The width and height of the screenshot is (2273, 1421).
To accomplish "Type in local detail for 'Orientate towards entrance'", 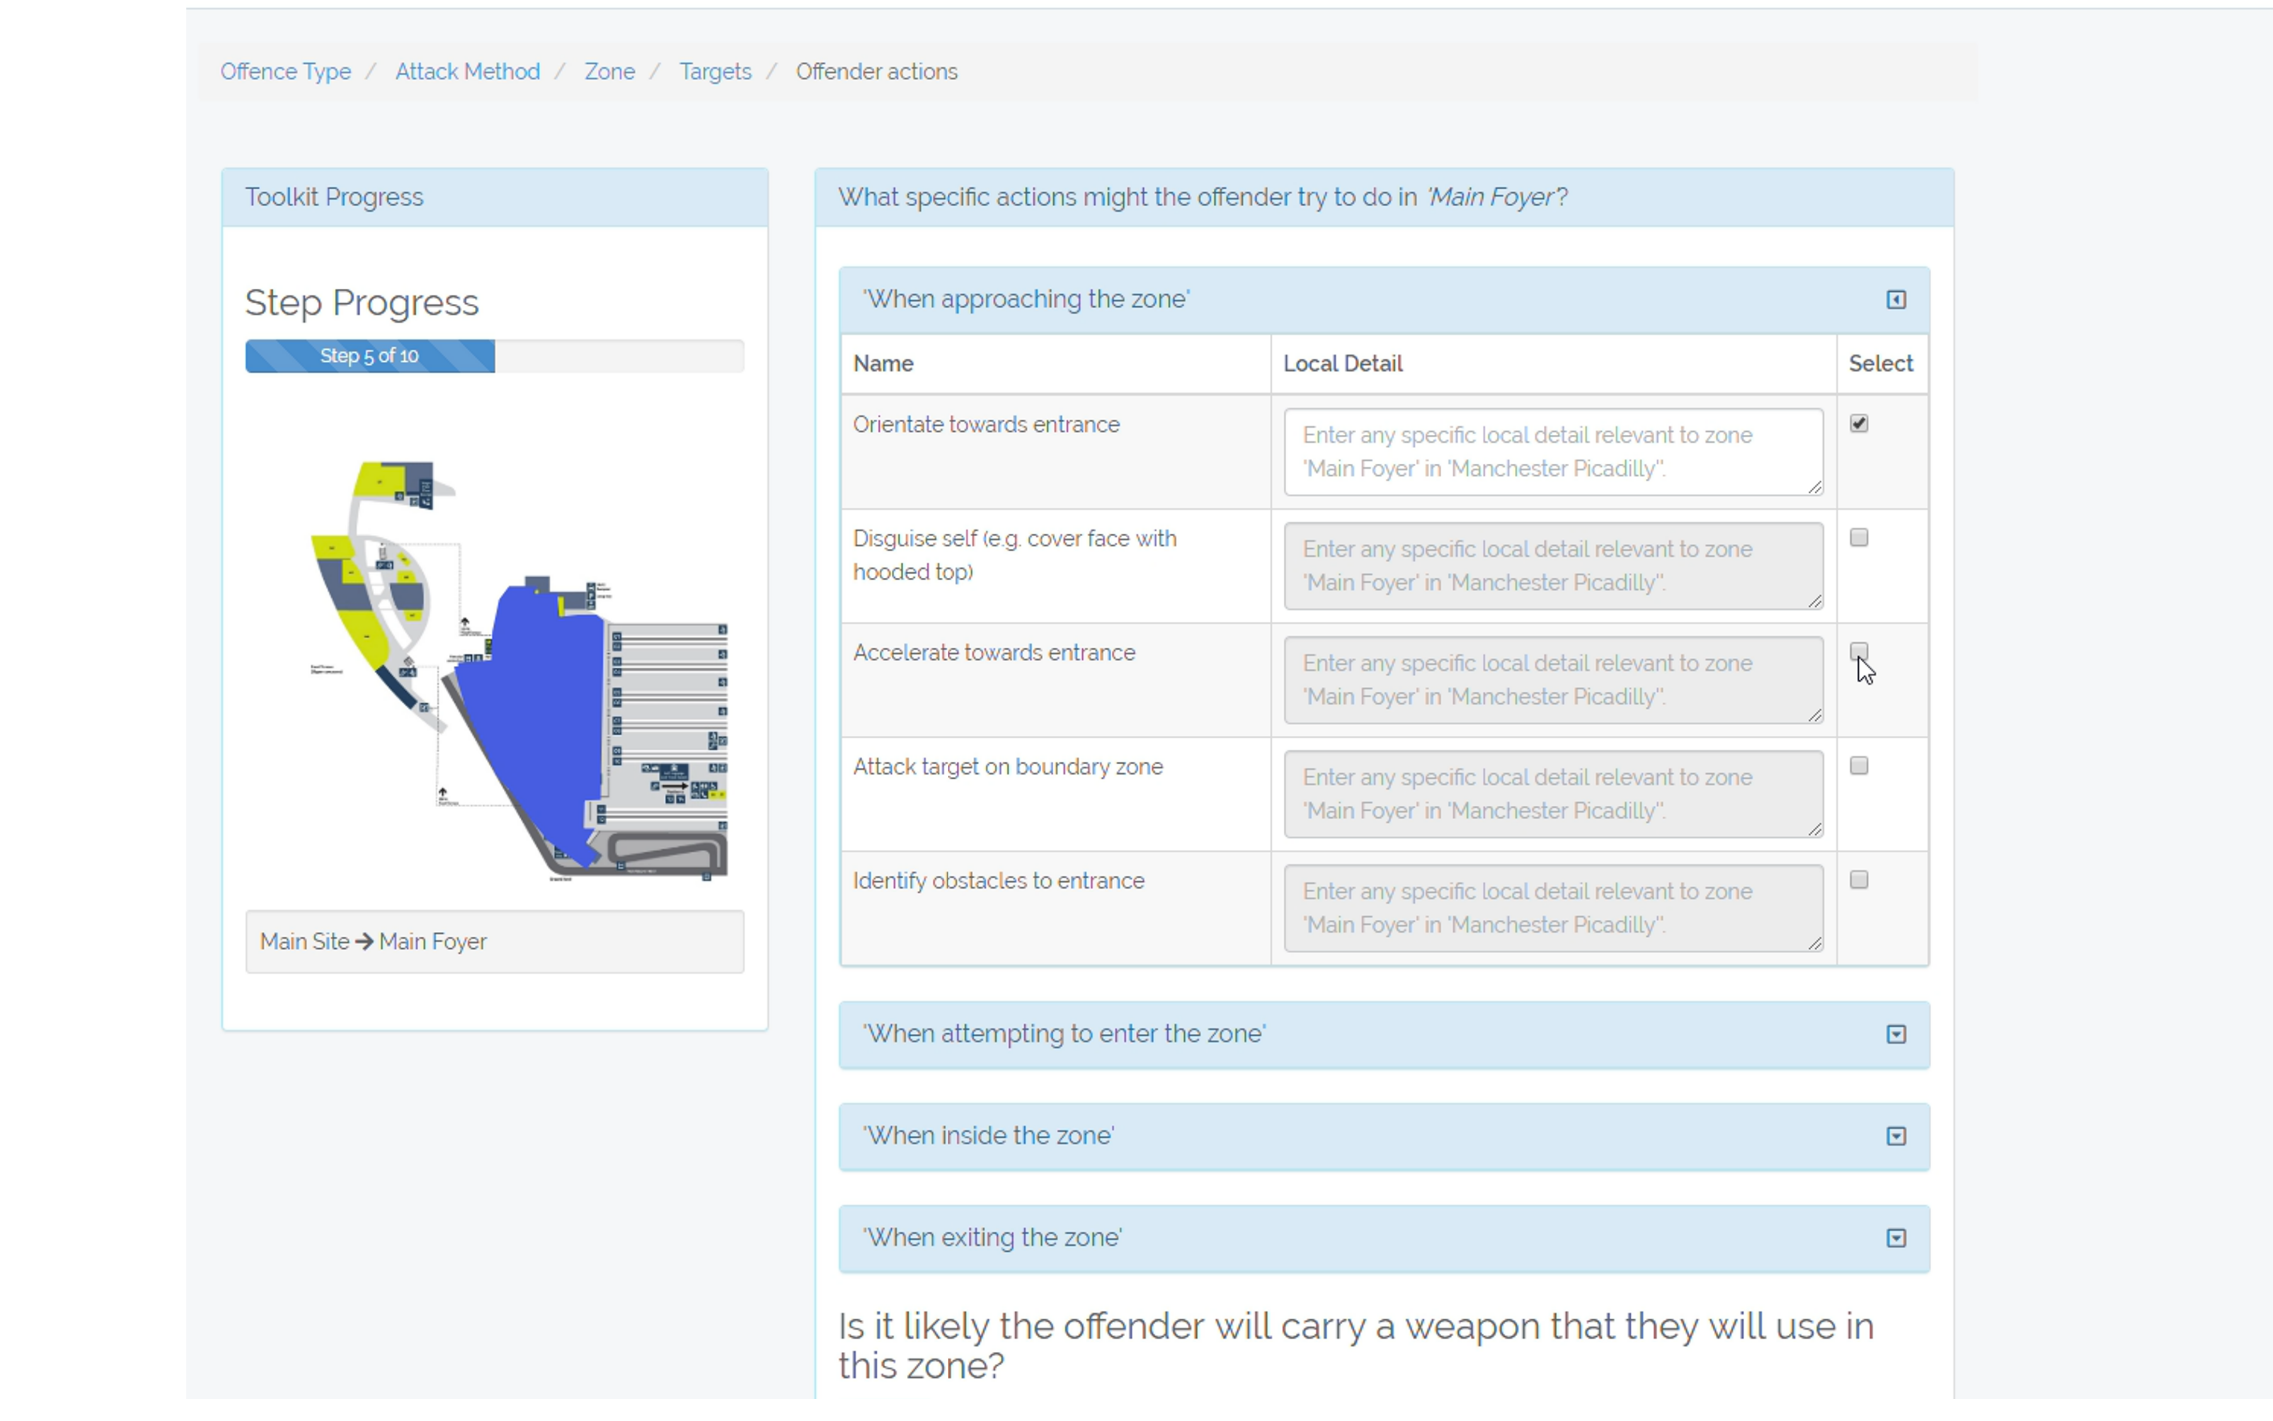I will click(x=1552, y=452).
